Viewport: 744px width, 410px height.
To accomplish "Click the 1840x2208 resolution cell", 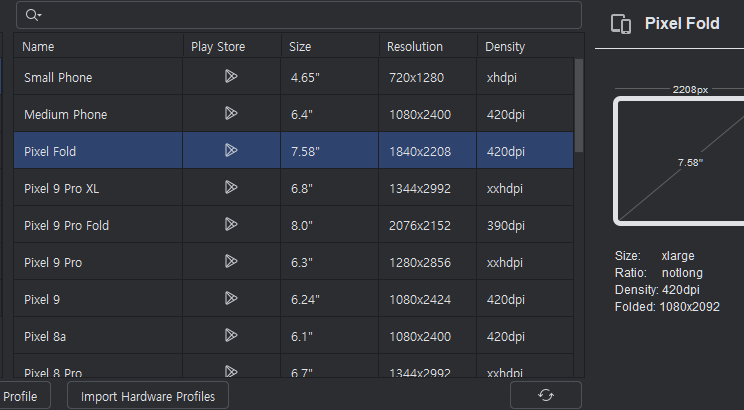I will (x=428, y=151).
